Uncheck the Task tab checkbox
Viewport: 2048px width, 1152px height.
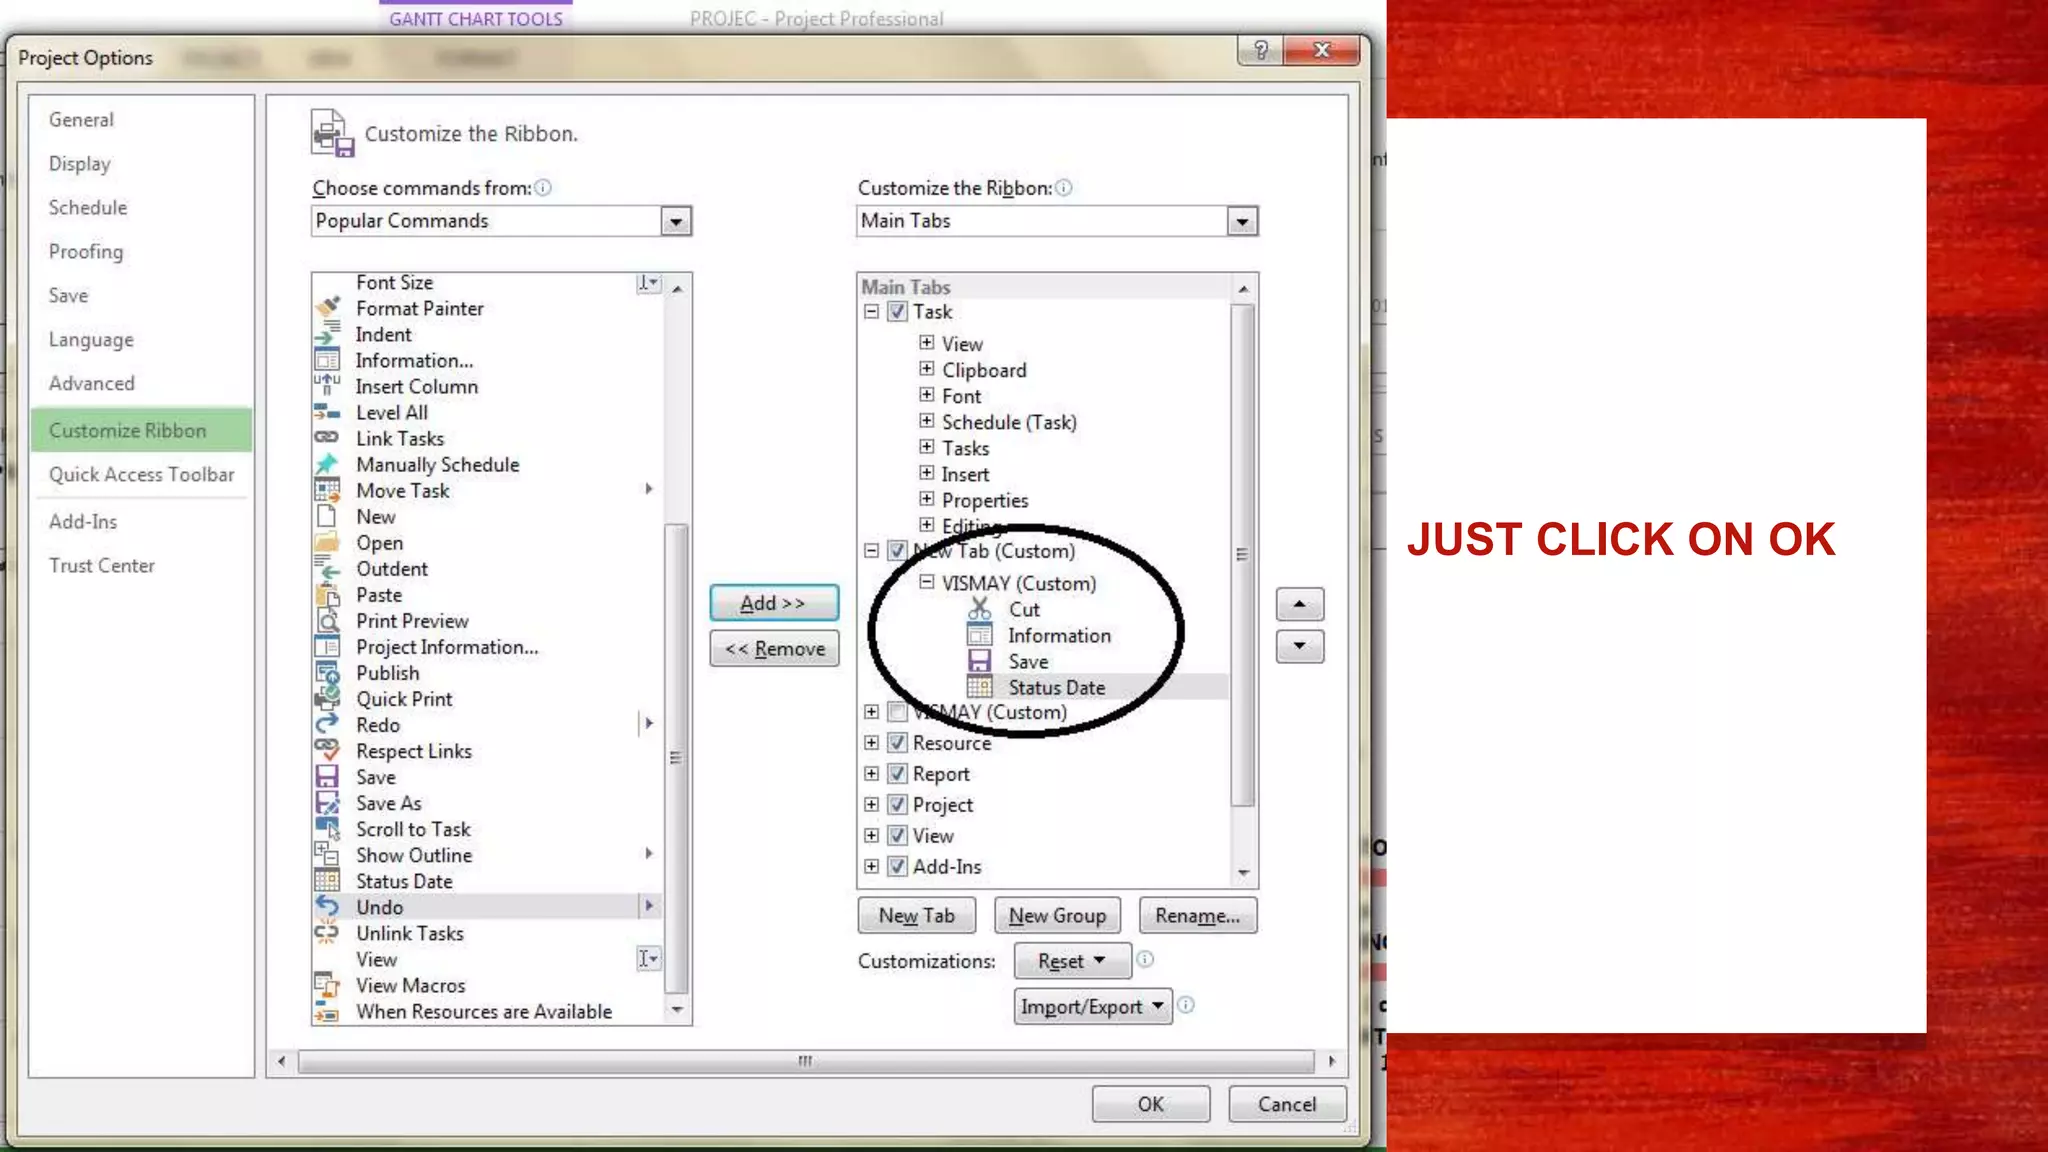tap(897, 312)
